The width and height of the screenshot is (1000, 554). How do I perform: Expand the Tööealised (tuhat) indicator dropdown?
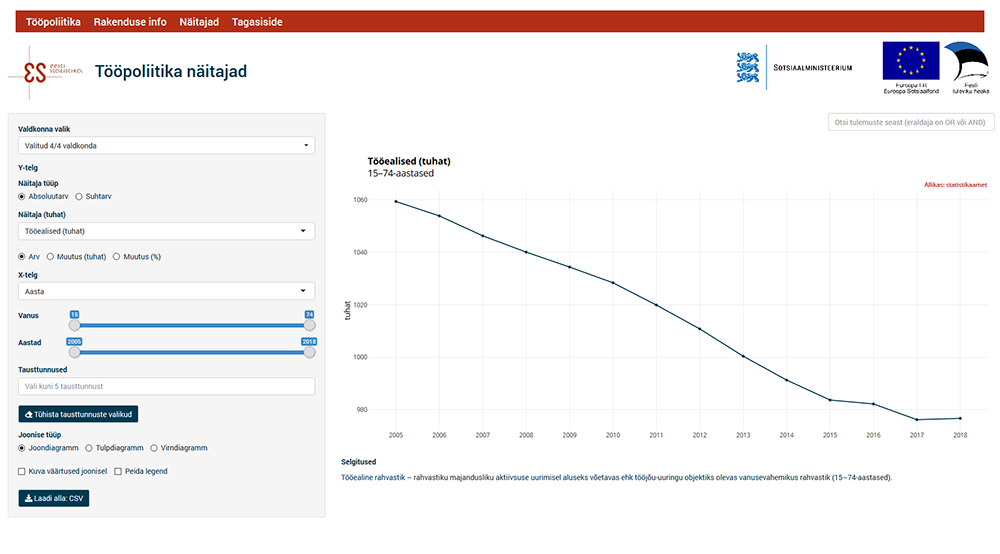pos(166,231)
